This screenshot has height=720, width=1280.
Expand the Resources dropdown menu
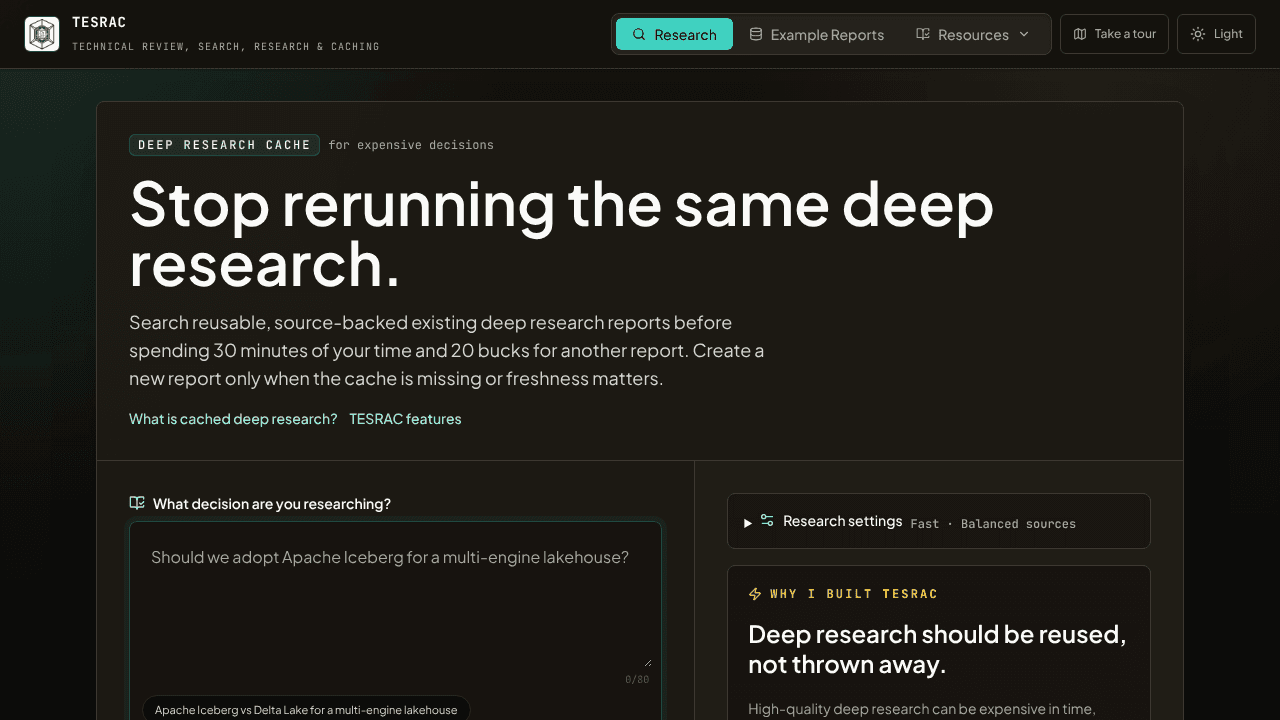972,34
